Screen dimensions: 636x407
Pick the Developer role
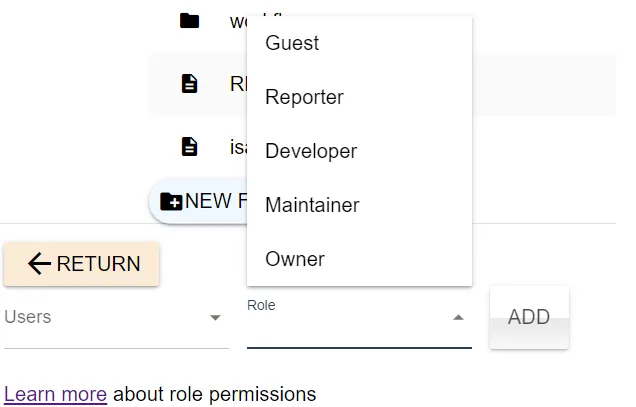(x=310, y=151)
